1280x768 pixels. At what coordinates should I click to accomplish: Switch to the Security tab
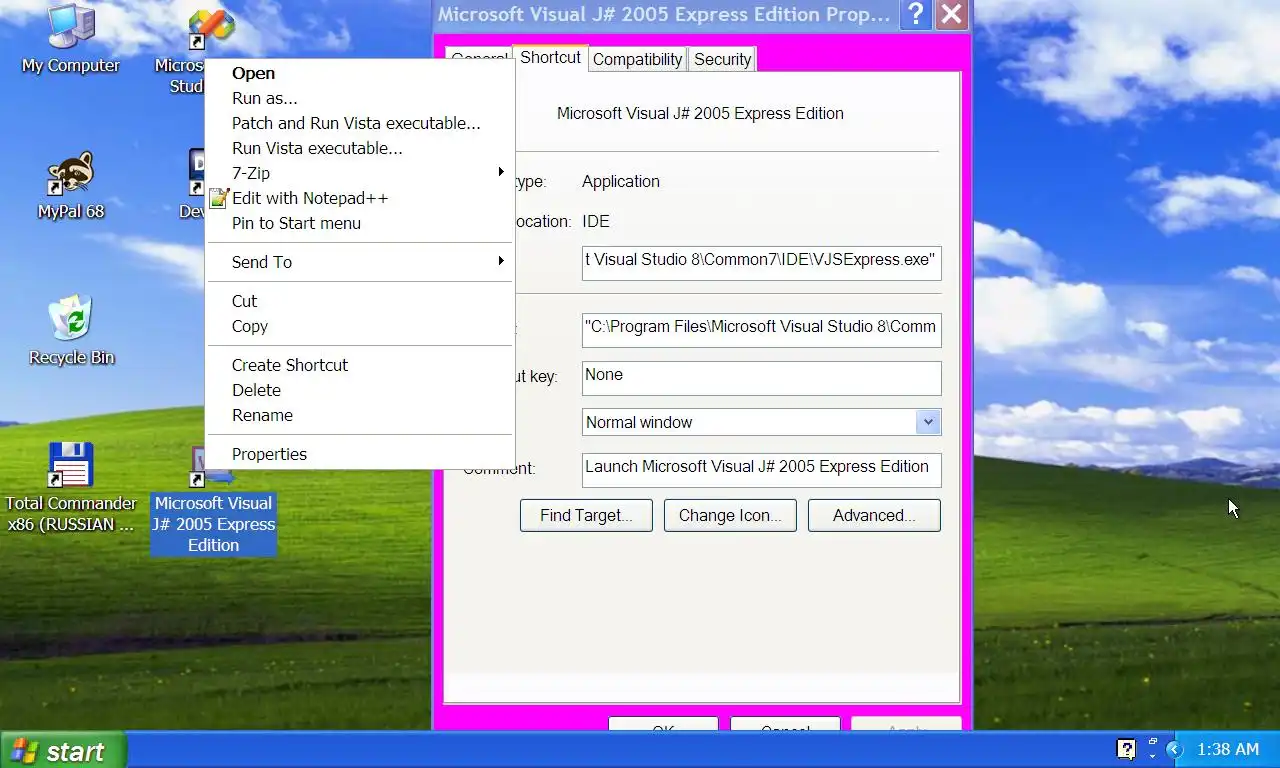coord(722,60)
